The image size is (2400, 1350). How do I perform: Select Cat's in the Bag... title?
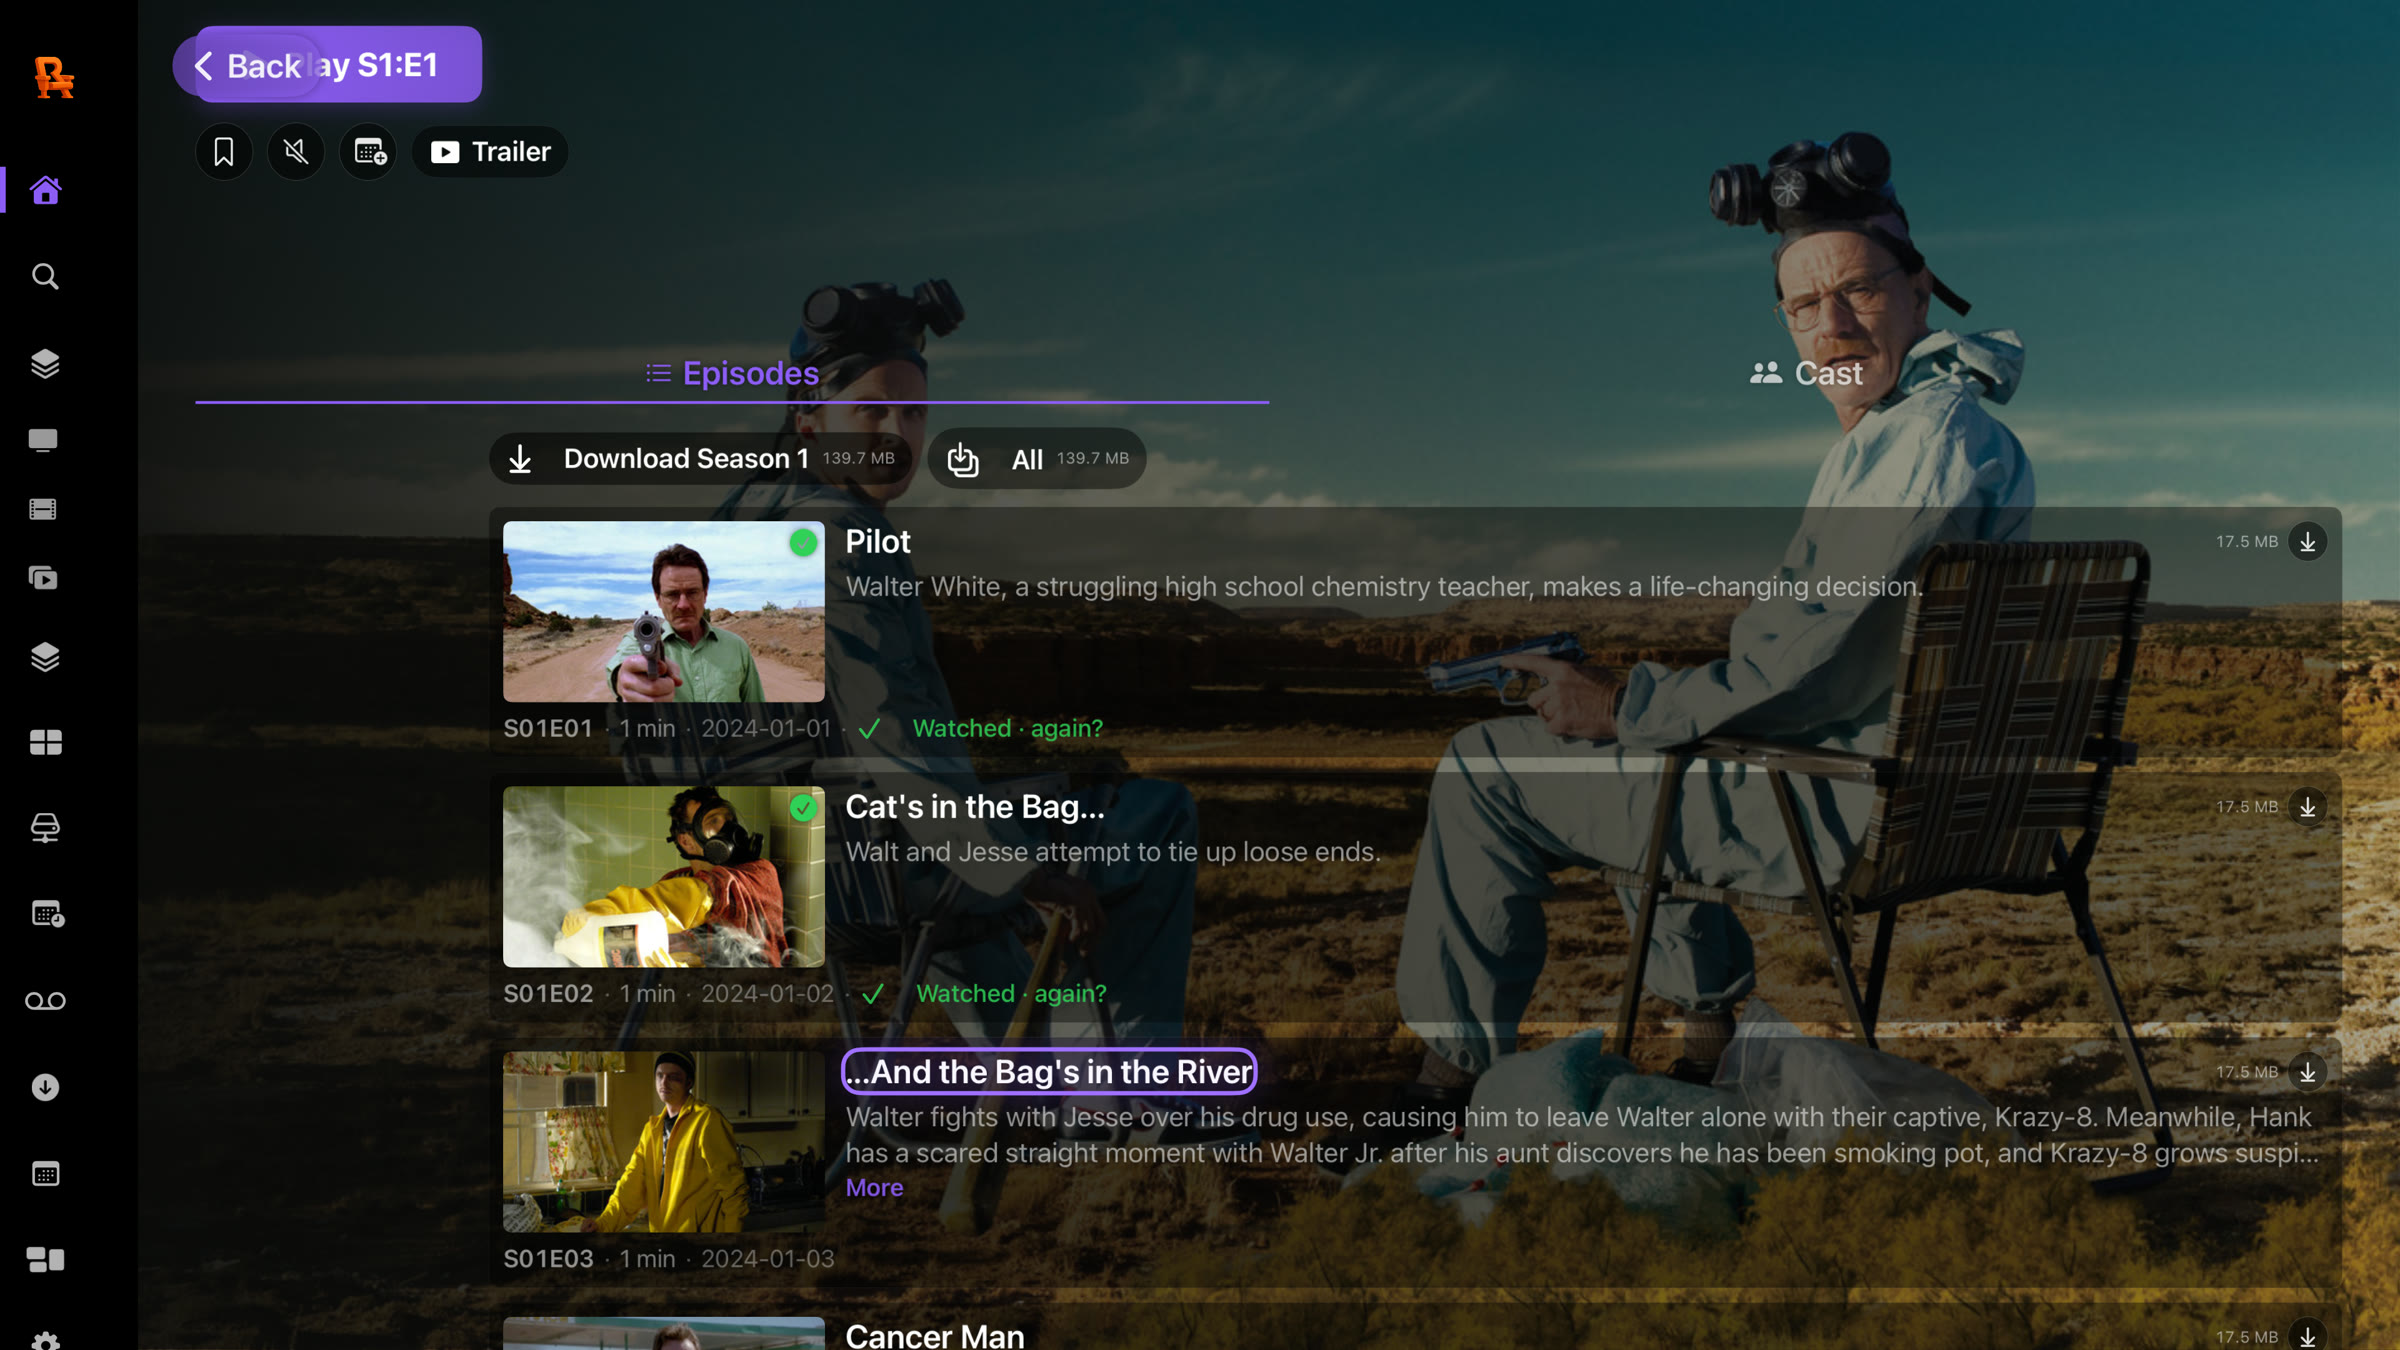click(975, 807)
